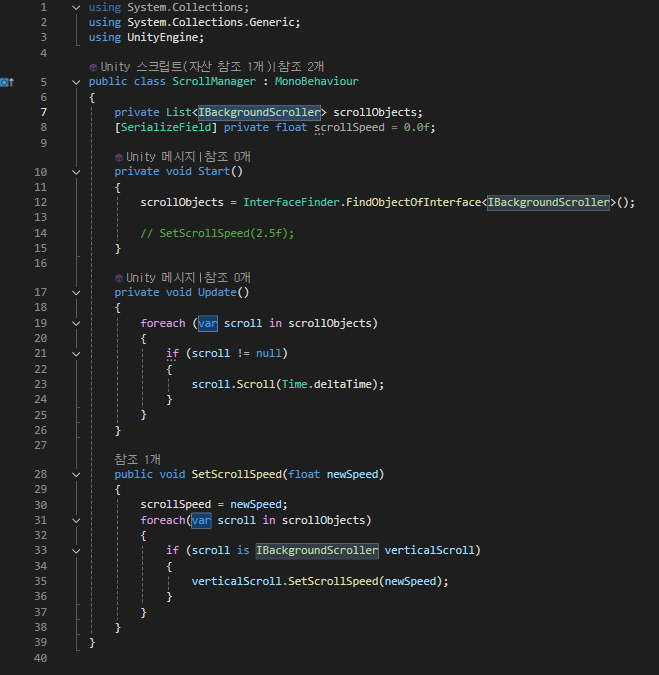Open the '참조 2개' CodeLens link above class
The height and width of the screenshot is (675, 659).
[x=301, y=67]
